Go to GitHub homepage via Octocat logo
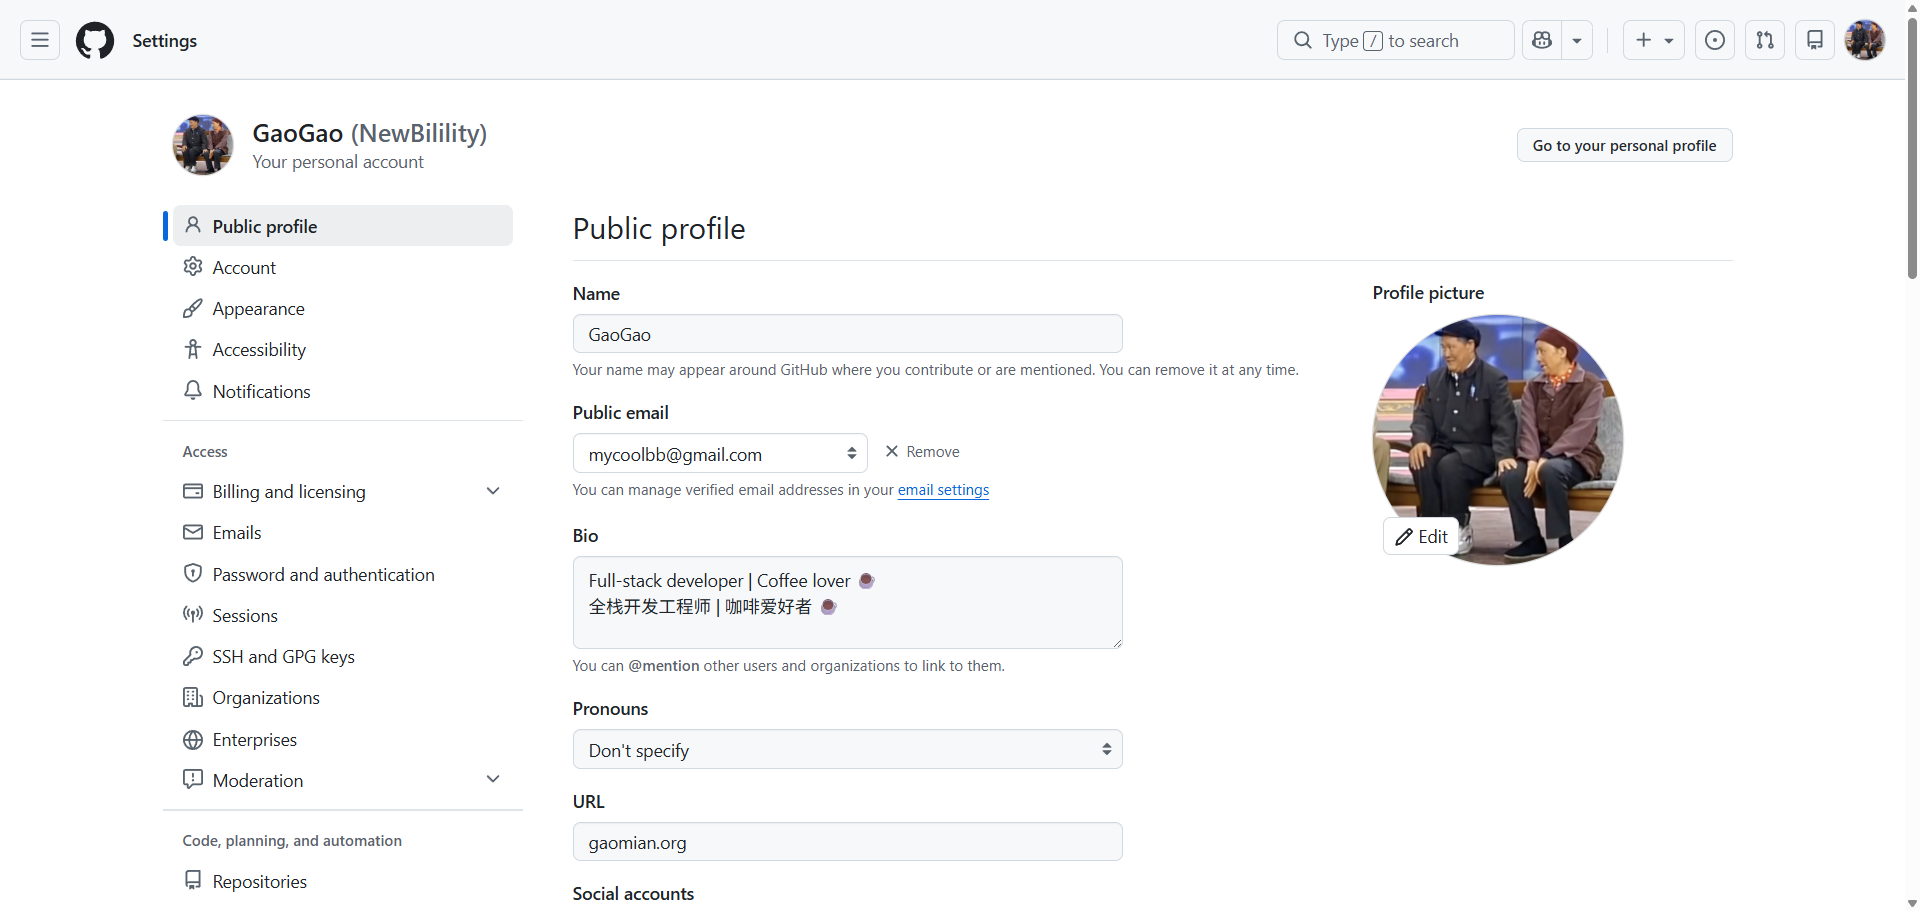Viewport: 1920px width, 911px height. [95, 40]
